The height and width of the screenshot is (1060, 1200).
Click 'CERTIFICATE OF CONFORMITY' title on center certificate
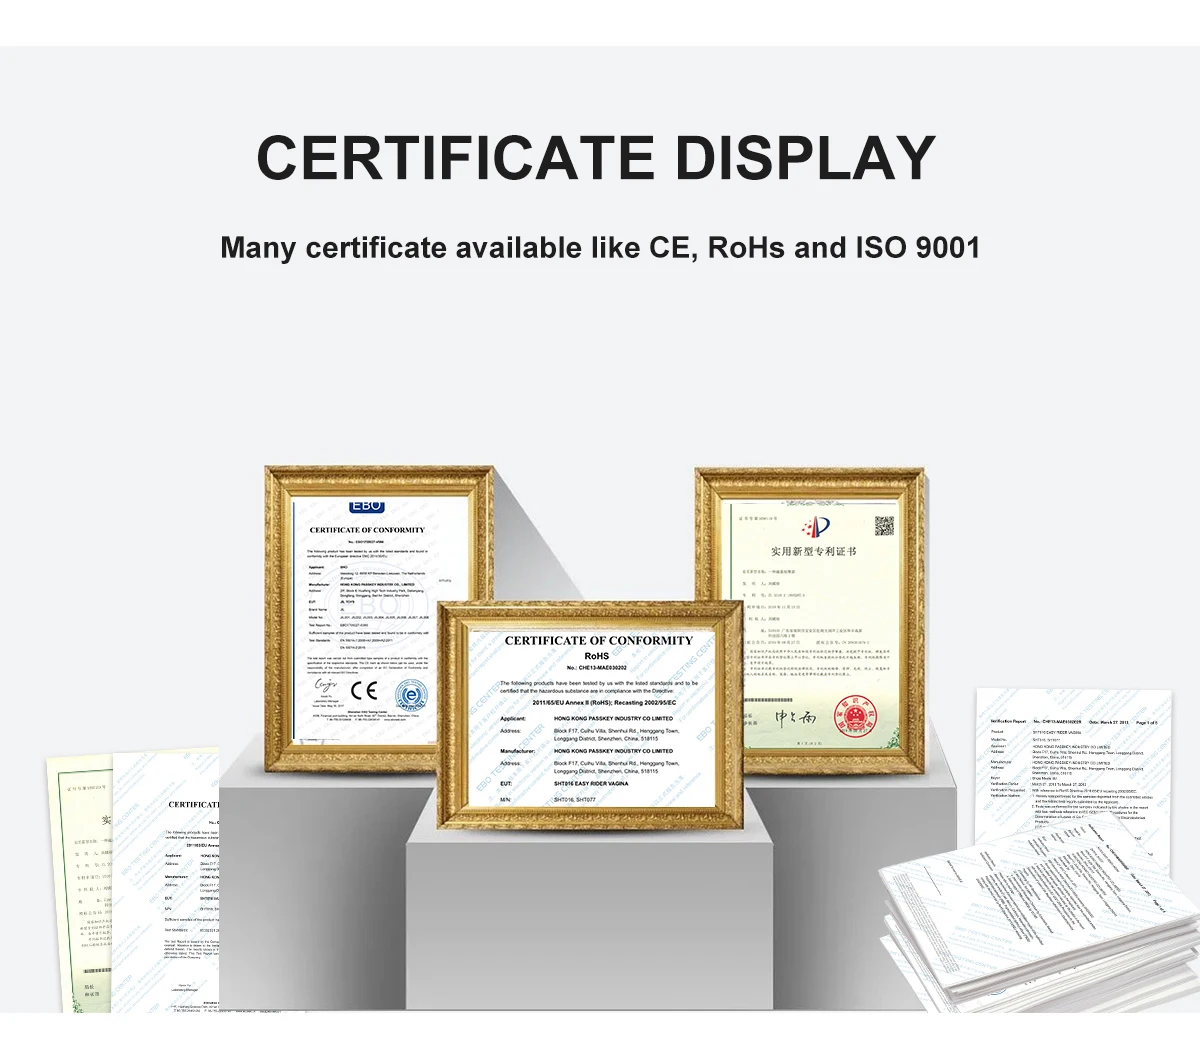598,640
